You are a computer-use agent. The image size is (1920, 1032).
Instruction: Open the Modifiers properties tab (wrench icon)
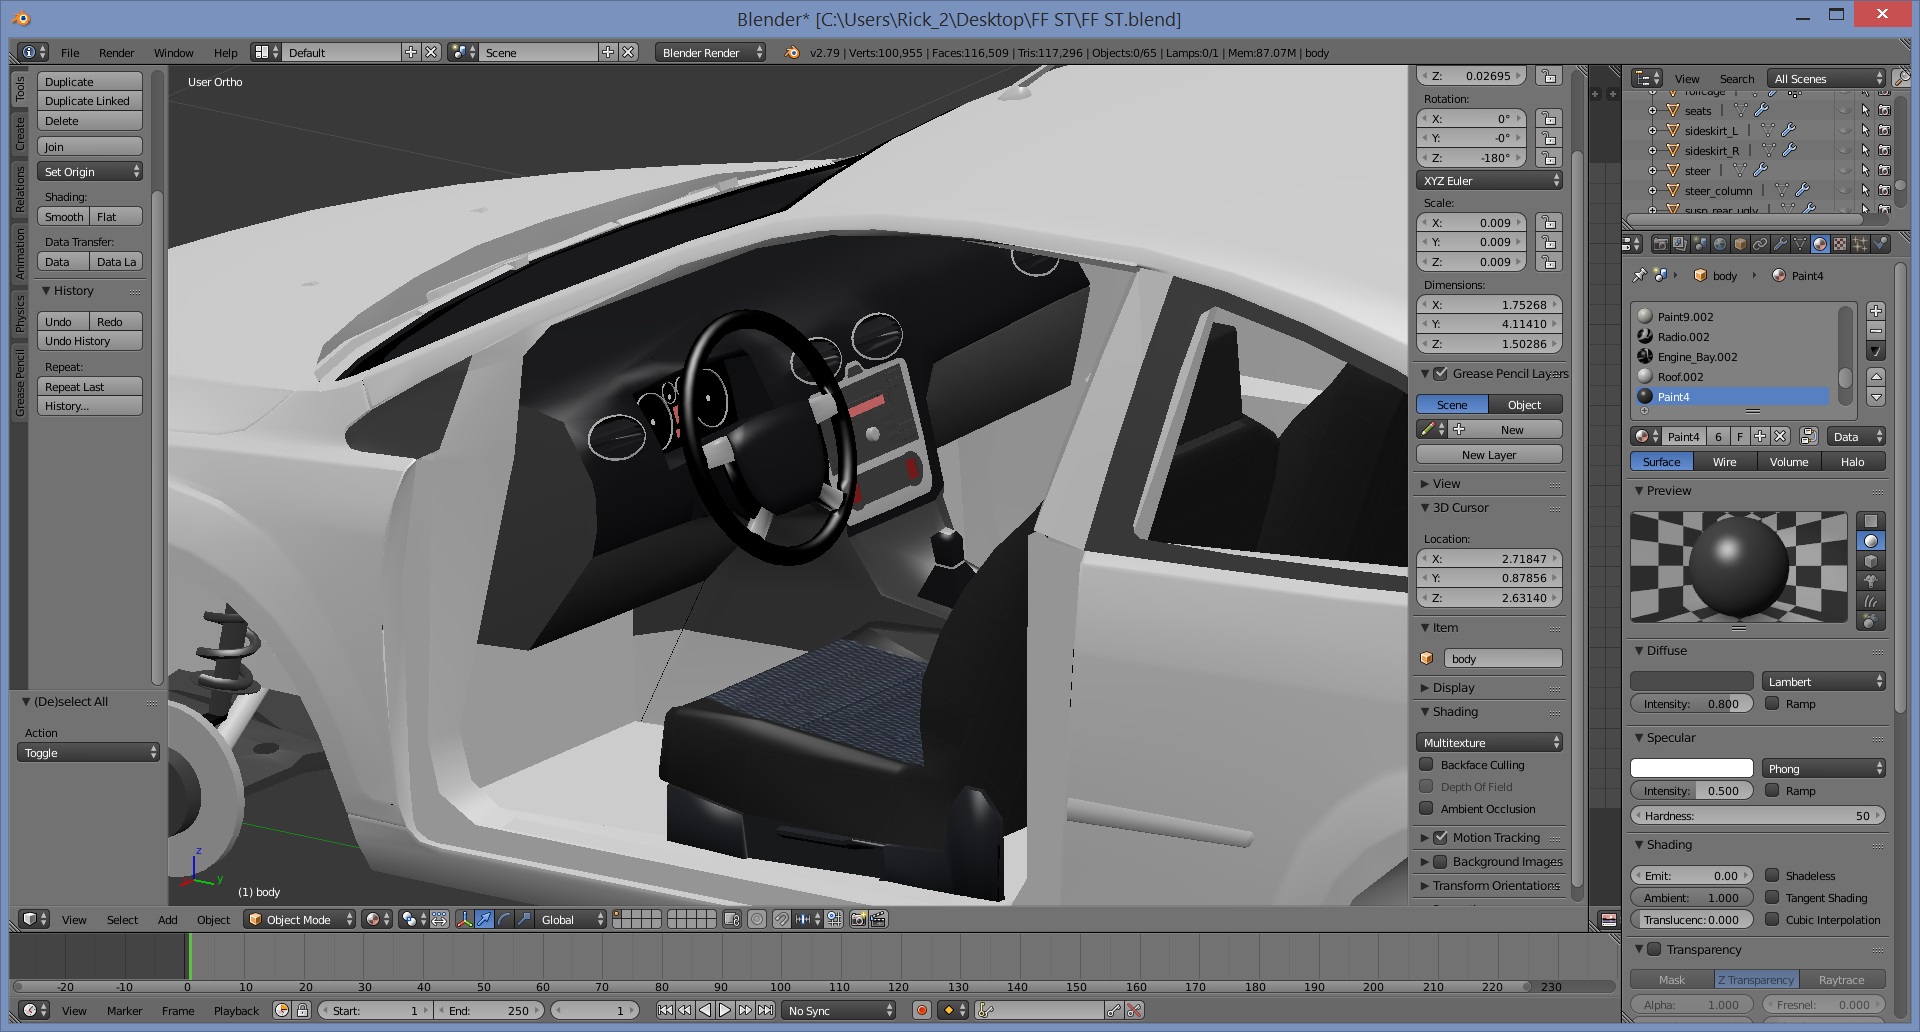[x=1780, y=244]
